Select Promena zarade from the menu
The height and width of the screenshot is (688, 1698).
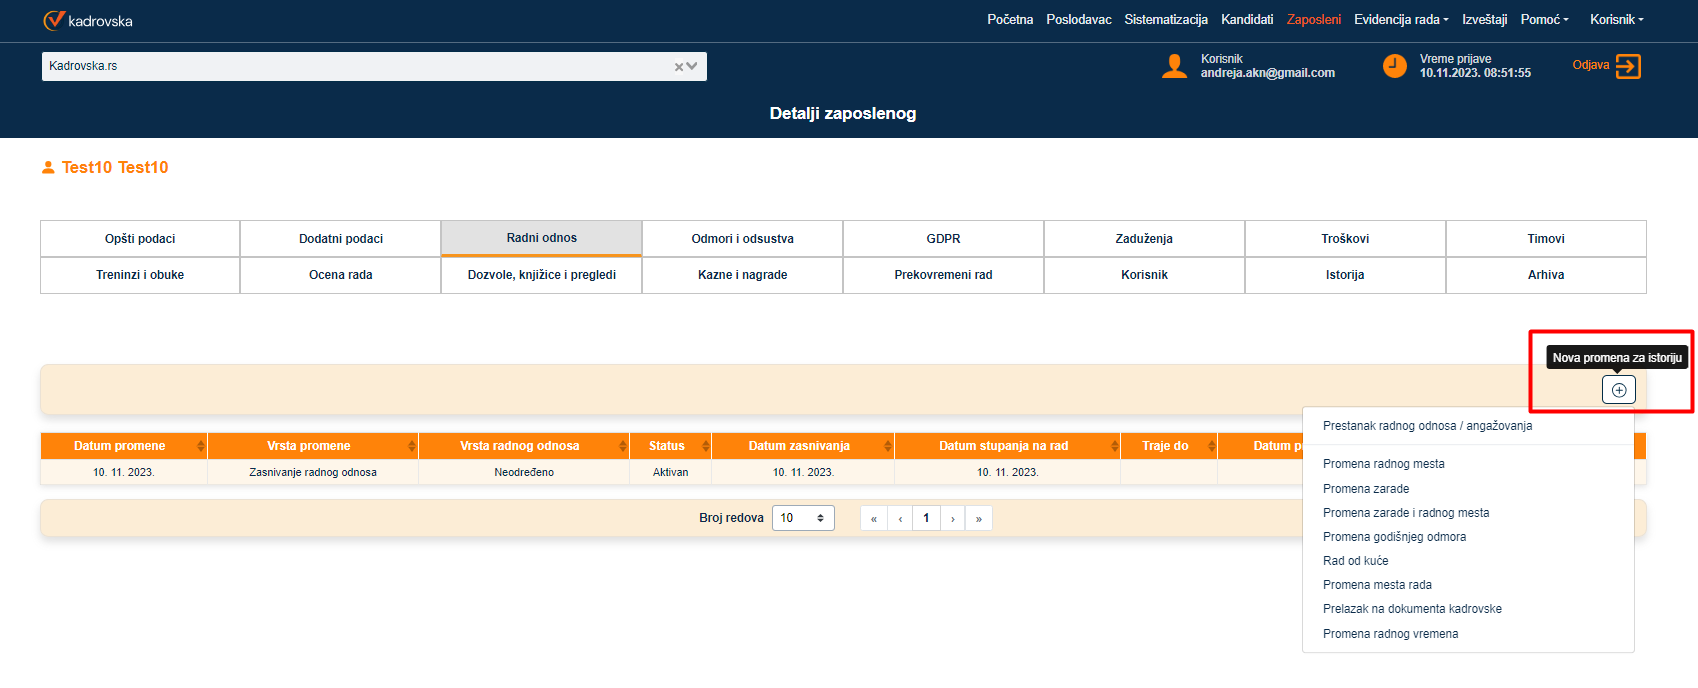click(x=1366, y=489)
